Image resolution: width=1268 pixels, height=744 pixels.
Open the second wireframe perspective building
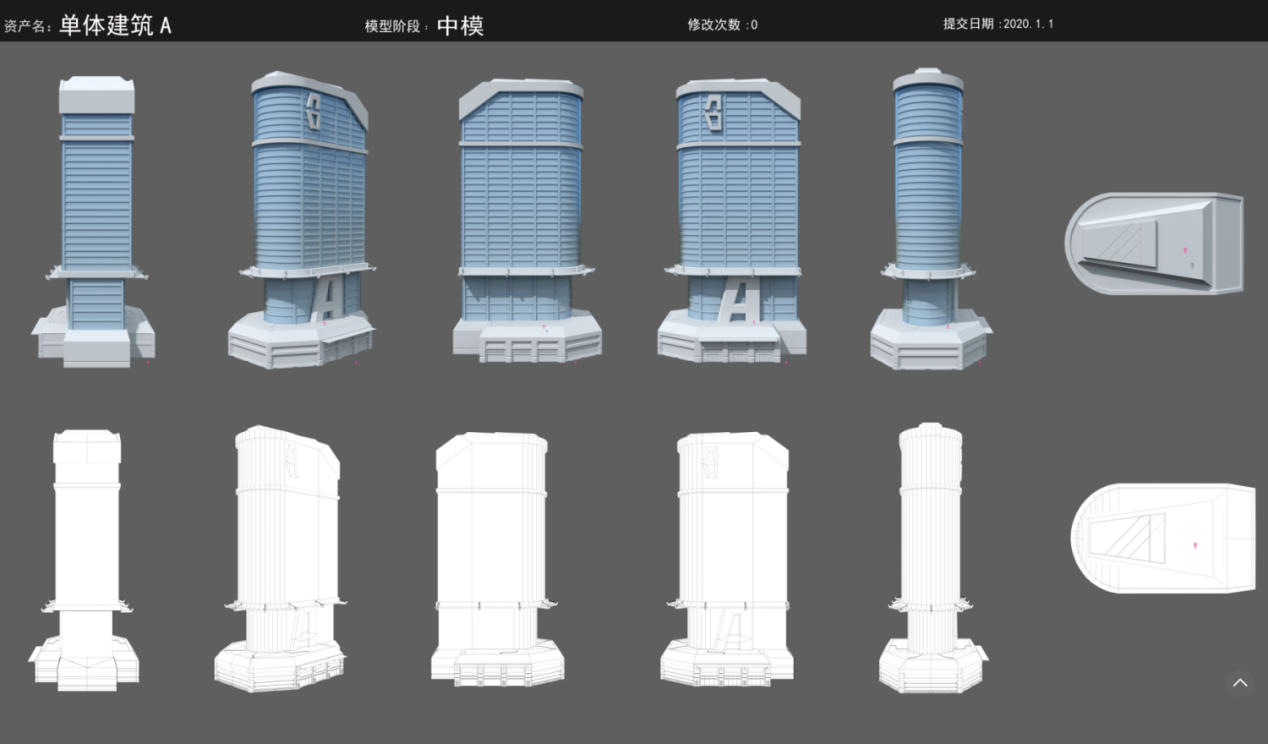pos(281,559)
